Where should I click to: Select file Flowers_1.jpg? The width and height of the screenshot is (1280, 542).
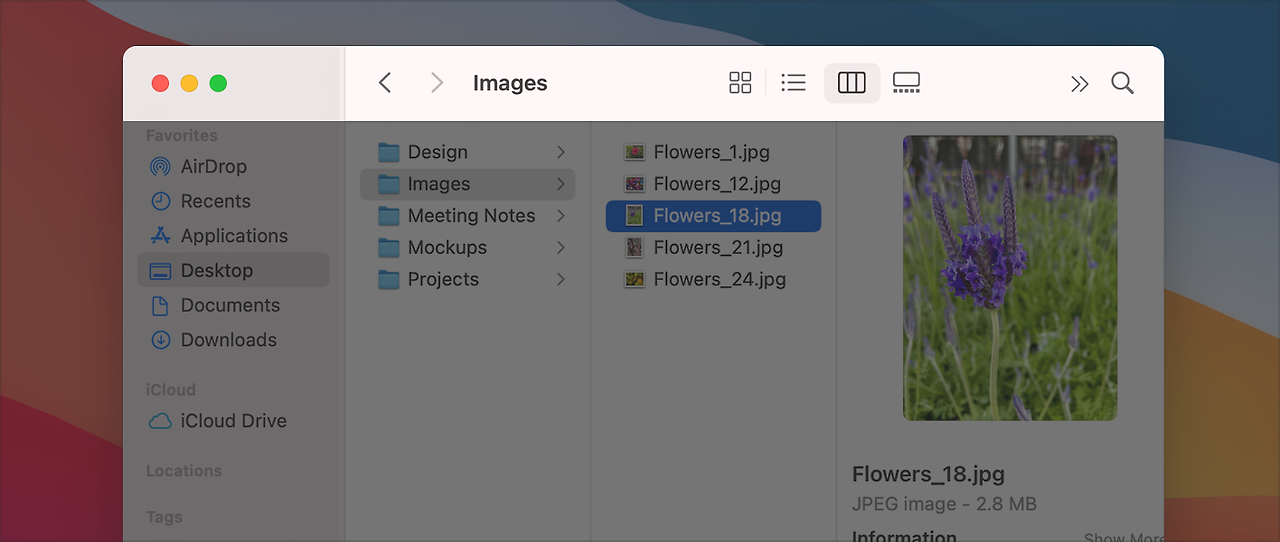[713, 152]
